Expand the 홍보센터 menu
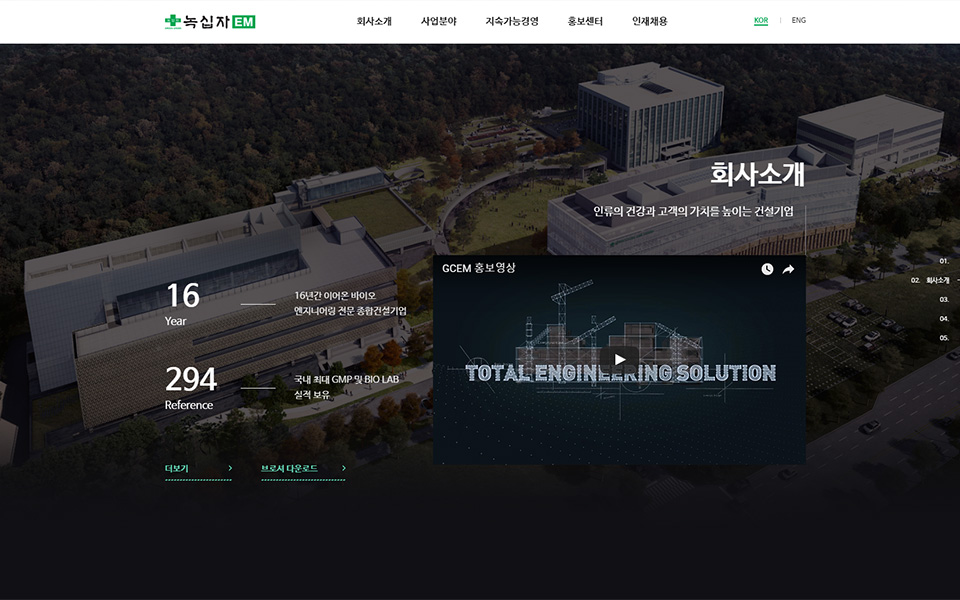960x600 pixels. 585,21
